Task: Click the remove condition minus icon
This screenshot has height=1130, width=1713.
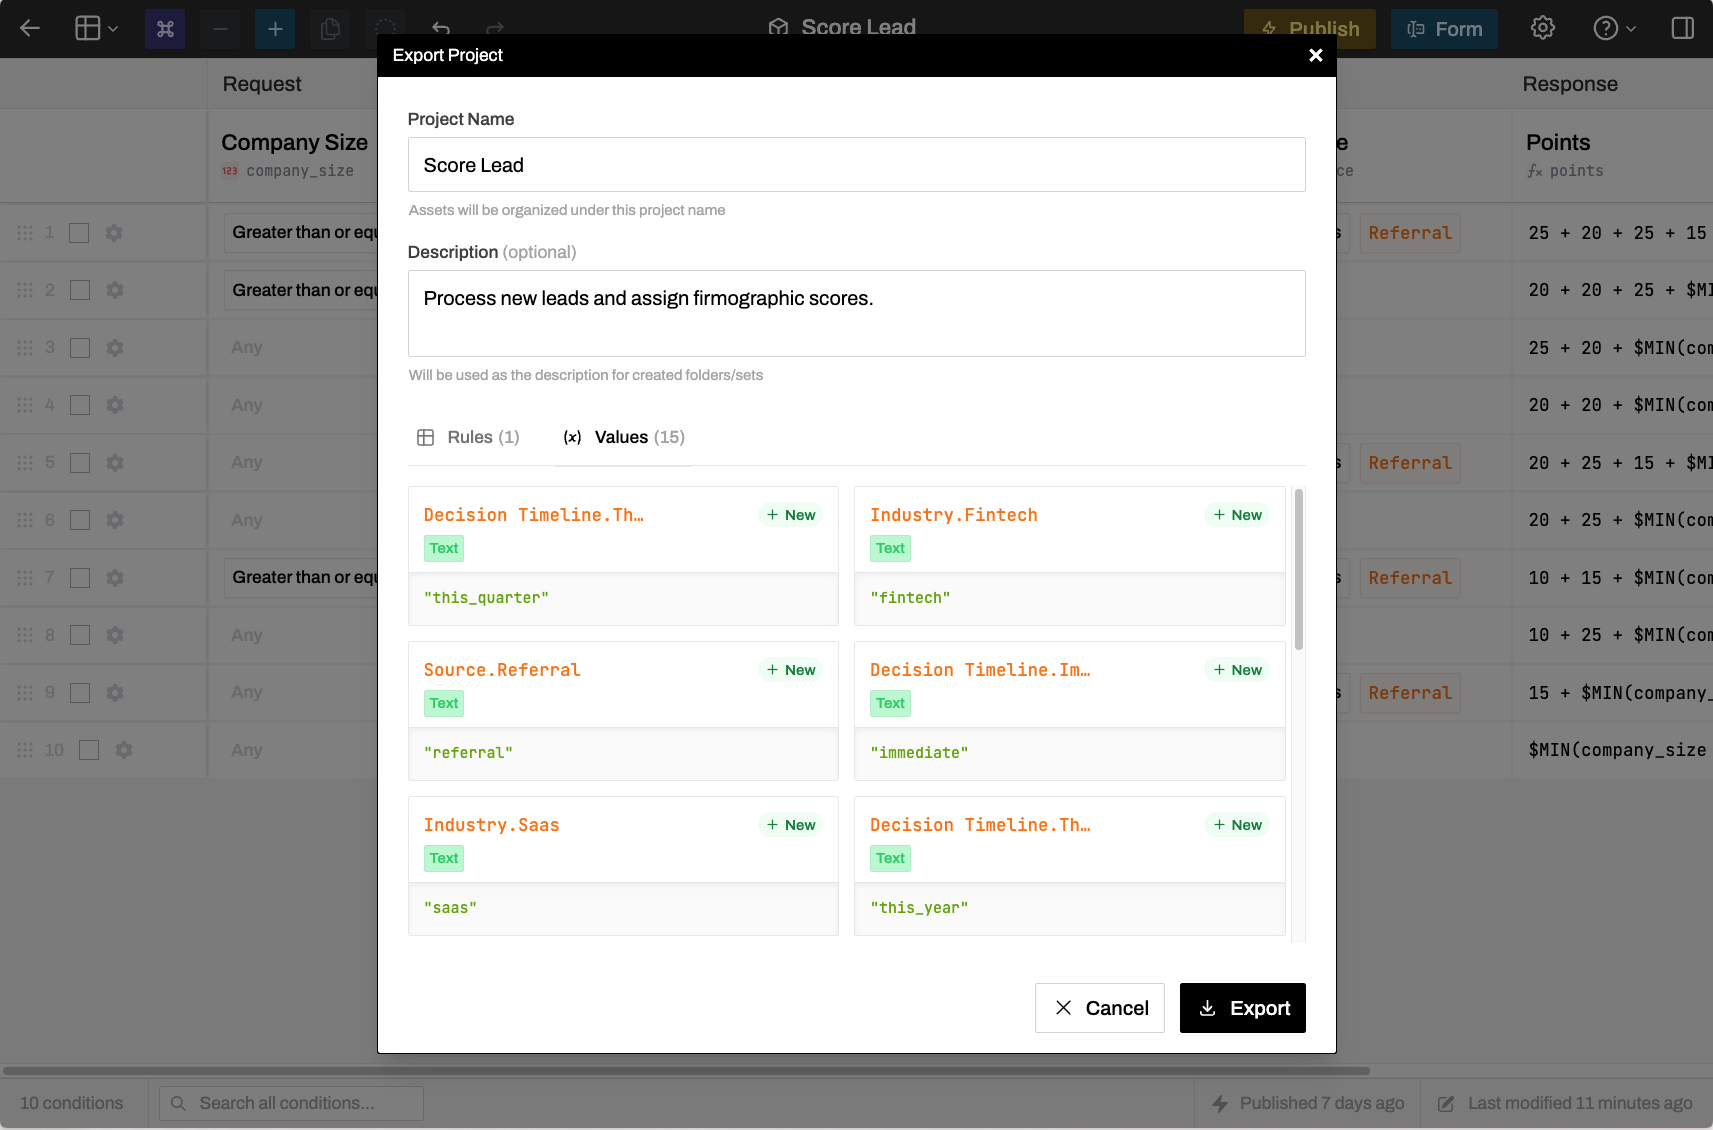Action: 220,28
